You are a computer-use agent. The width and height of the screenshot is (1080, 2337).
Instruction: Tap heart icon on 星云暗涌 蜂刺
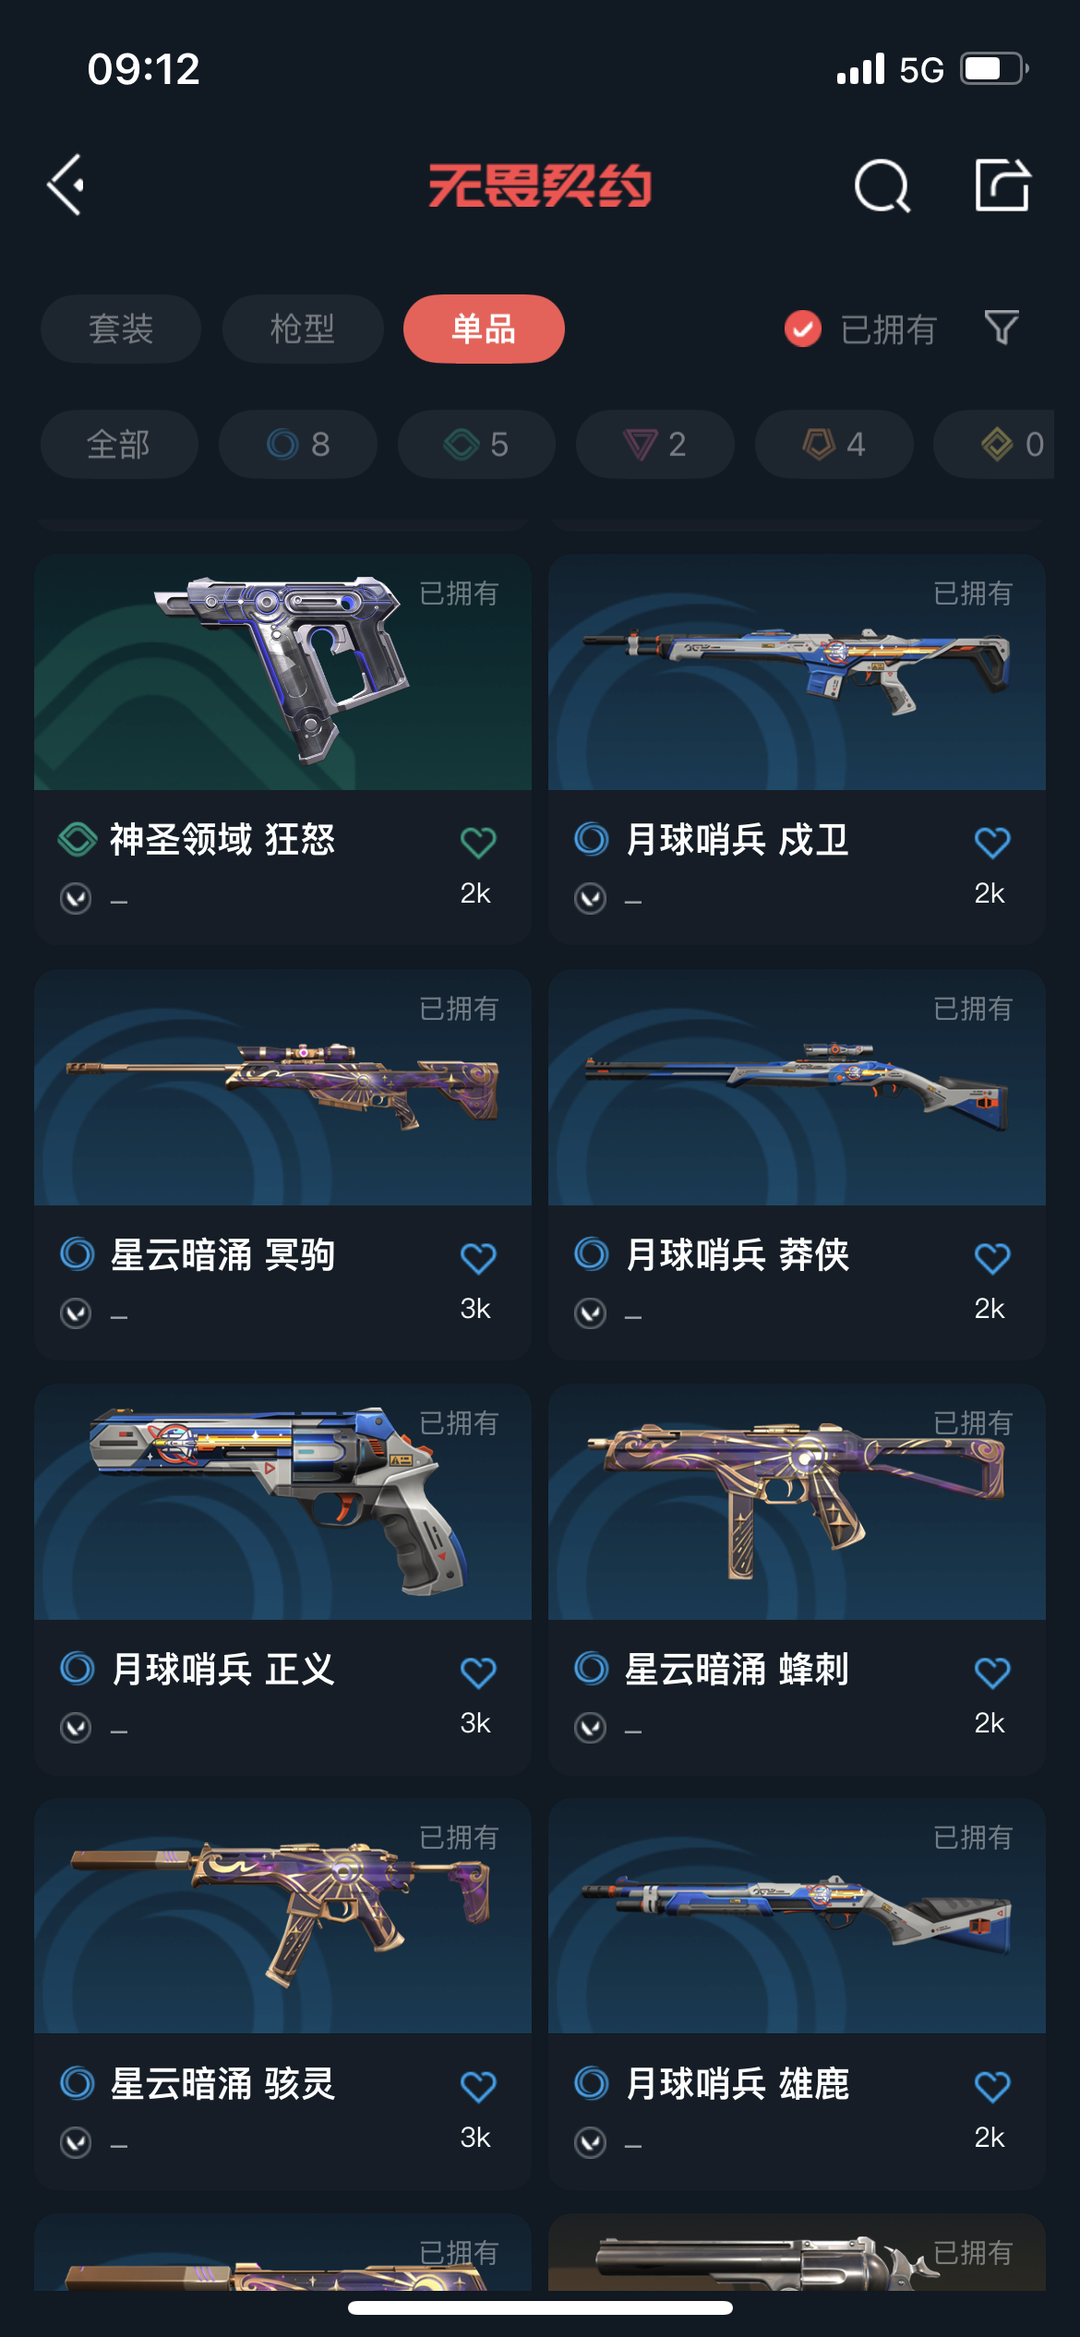pyautogui.click(x=992, y=1672)
